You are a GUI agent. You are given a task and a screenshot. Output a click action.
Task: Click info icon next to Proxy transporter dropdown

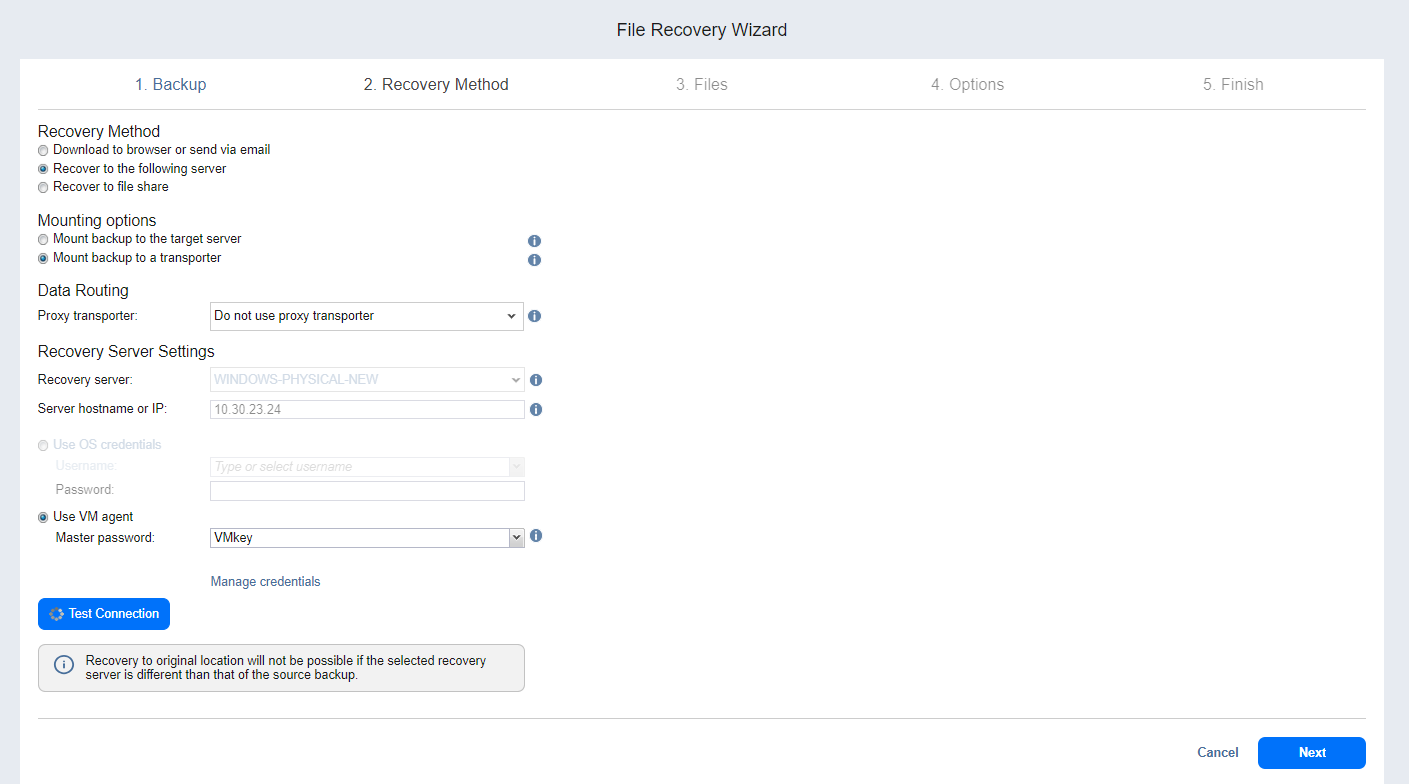point(534,316)
